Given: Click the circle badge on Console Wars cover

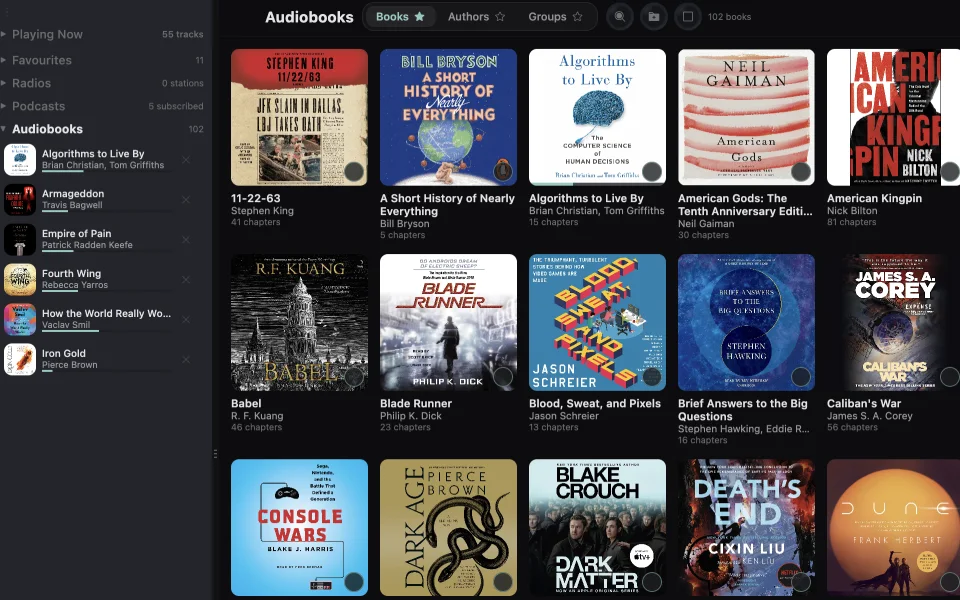Looking at the screenshot, I should click(x=354, y=582).
